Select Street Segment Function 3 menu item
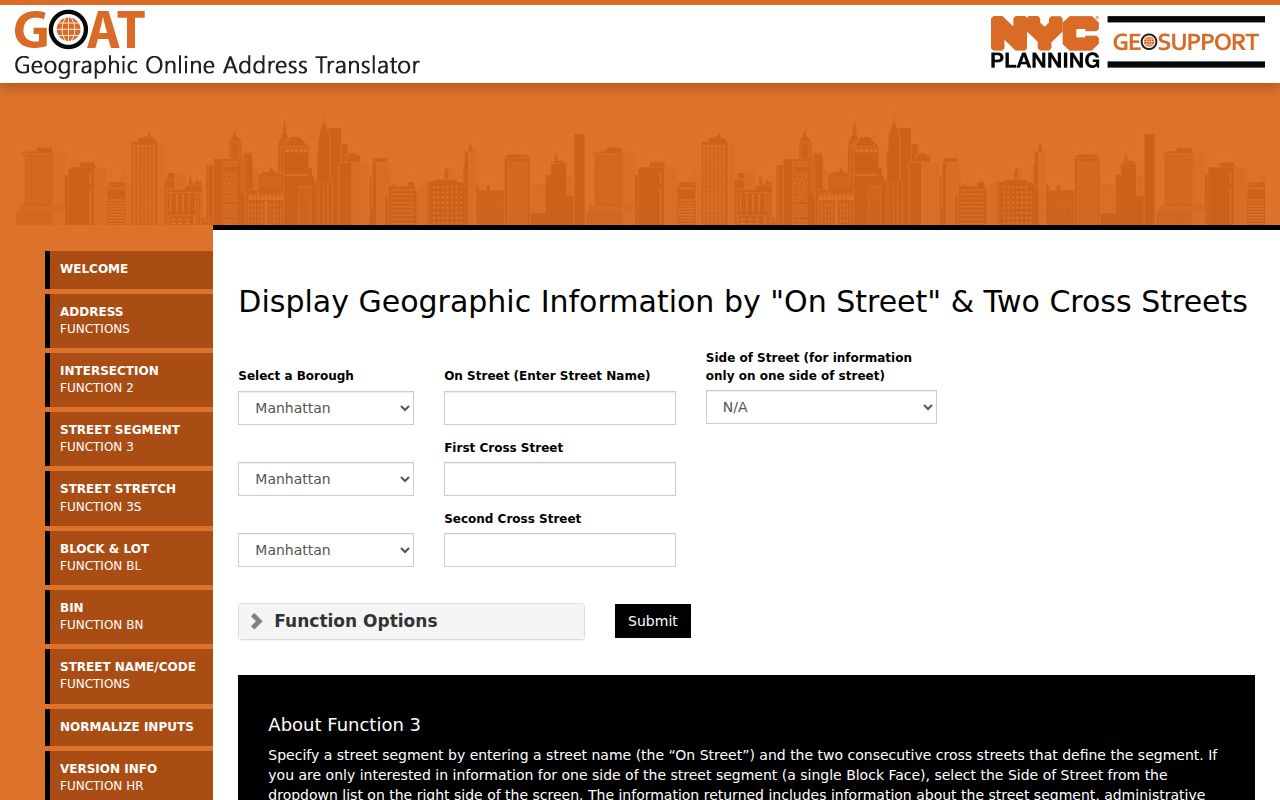The width and height of the screenshot is (1280, 800). pos(129,438)
